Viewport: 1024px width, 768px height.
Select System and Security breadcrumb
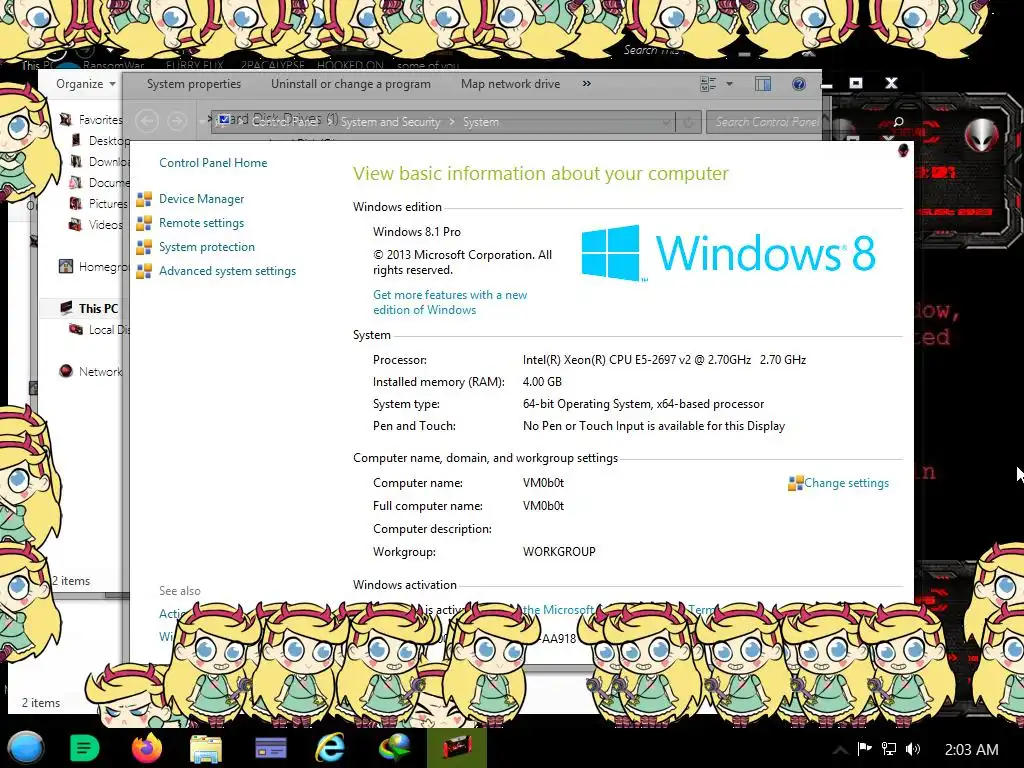pyautogui.click(x=391, y=122)
